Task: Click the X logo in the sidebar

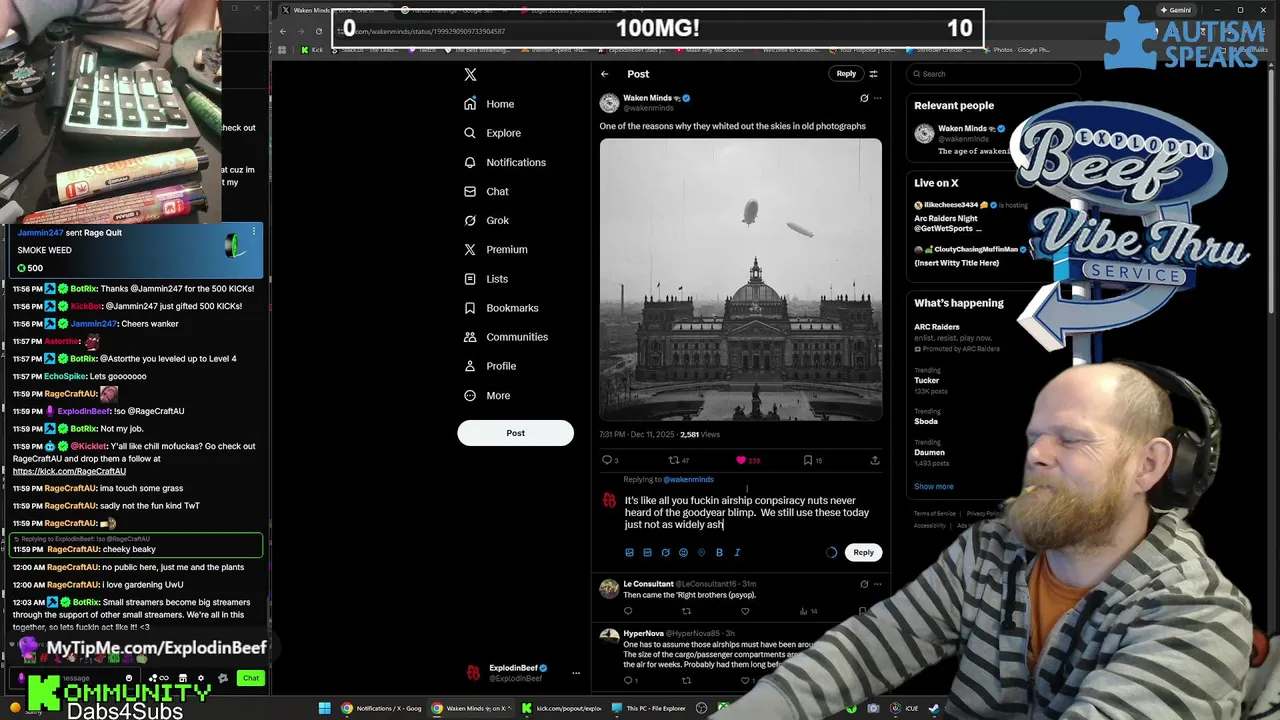Action: 470,74
